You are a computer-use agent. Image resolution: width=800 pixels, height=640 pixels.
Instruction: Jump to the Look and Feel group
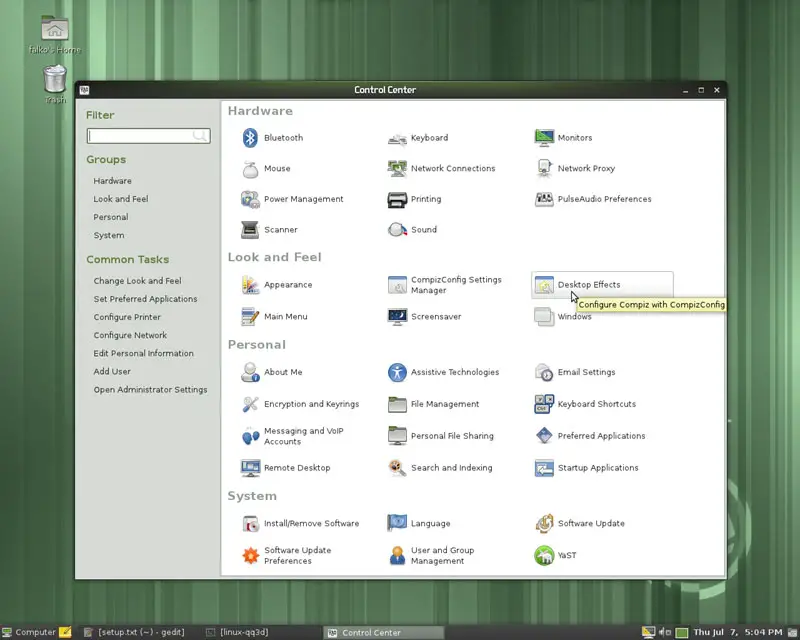coord(120,199)
